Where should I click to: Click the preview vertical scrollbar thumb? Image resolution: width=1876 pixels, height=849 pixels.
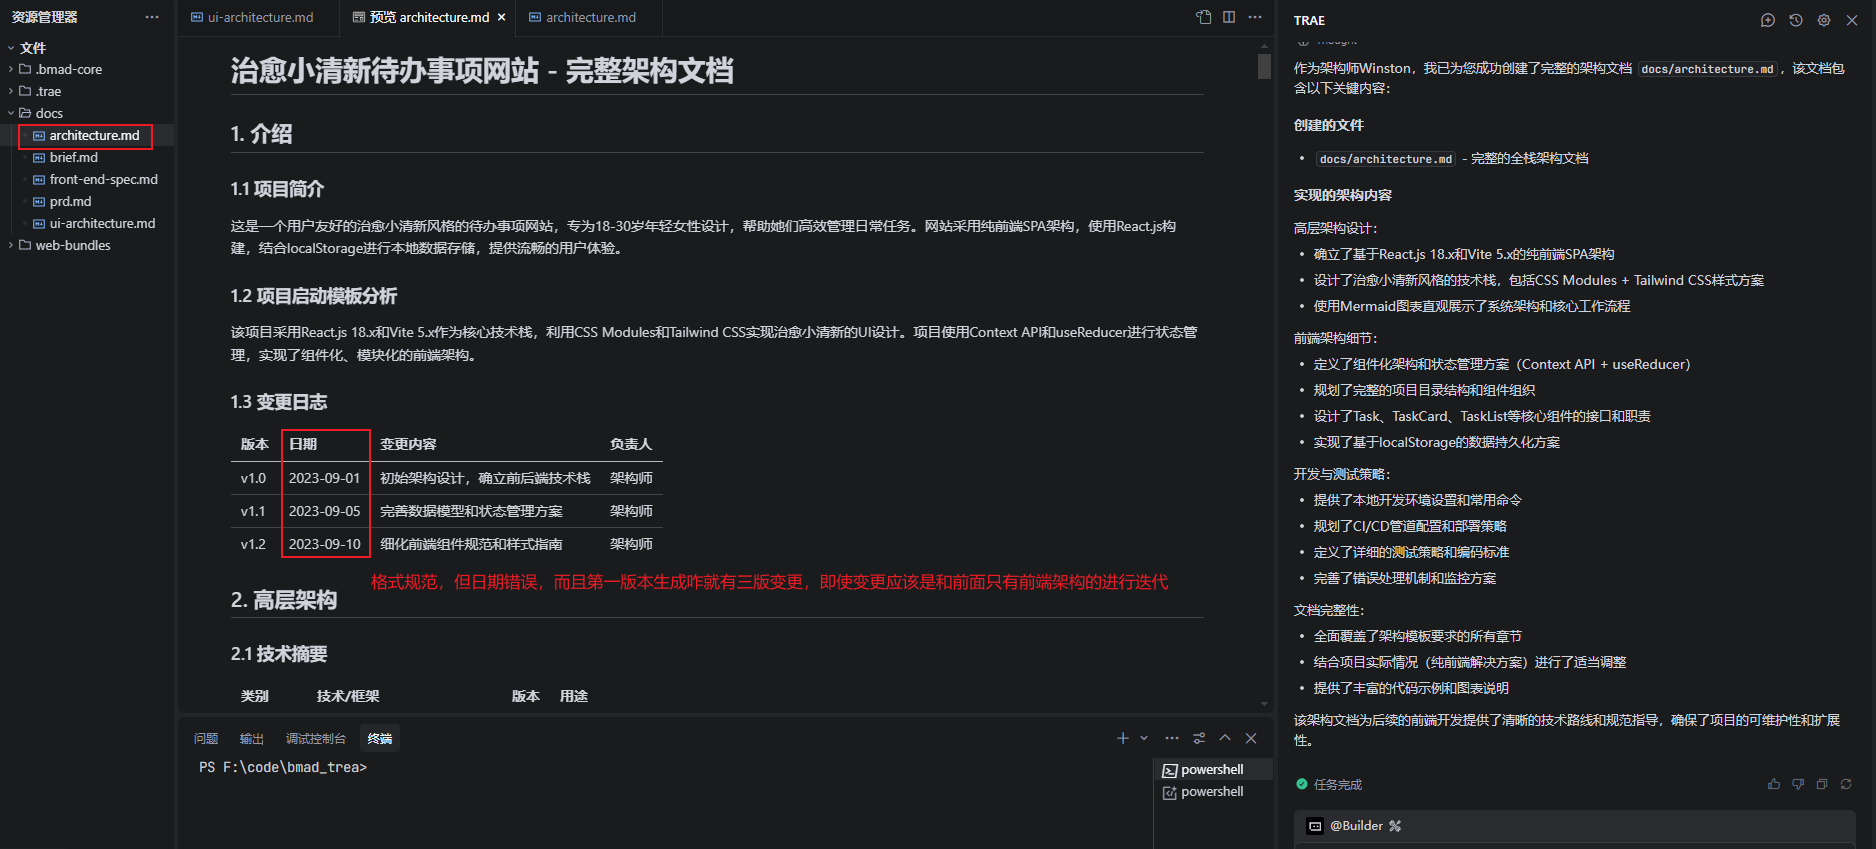(x=1264, y=66)
